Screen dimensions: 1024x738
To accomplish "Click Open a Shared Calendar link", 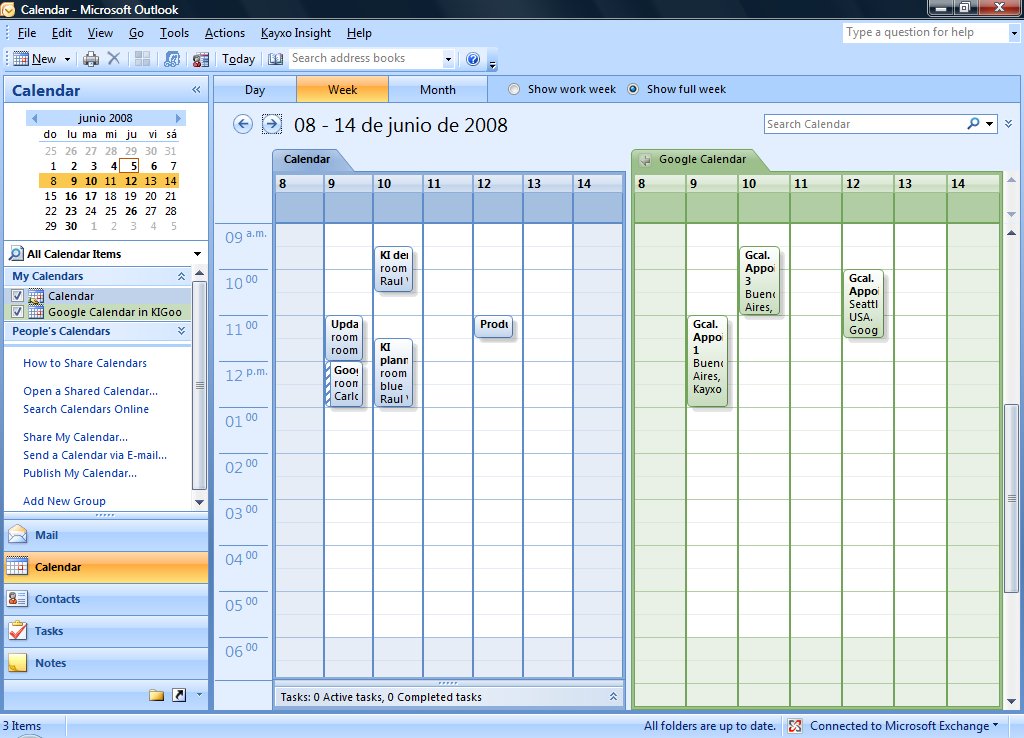I will [90, 391].
